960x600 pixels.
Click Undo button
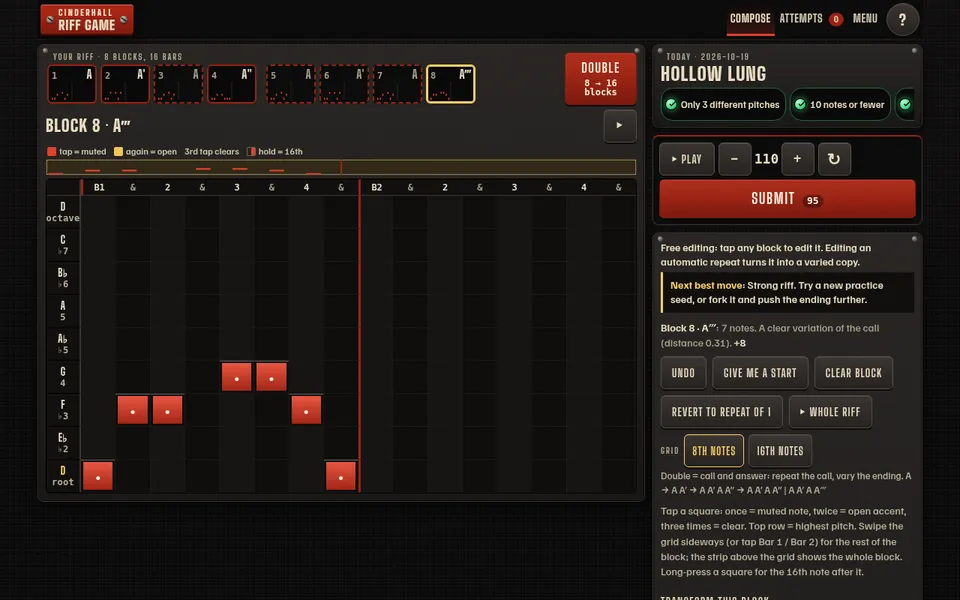pos(683,373)
